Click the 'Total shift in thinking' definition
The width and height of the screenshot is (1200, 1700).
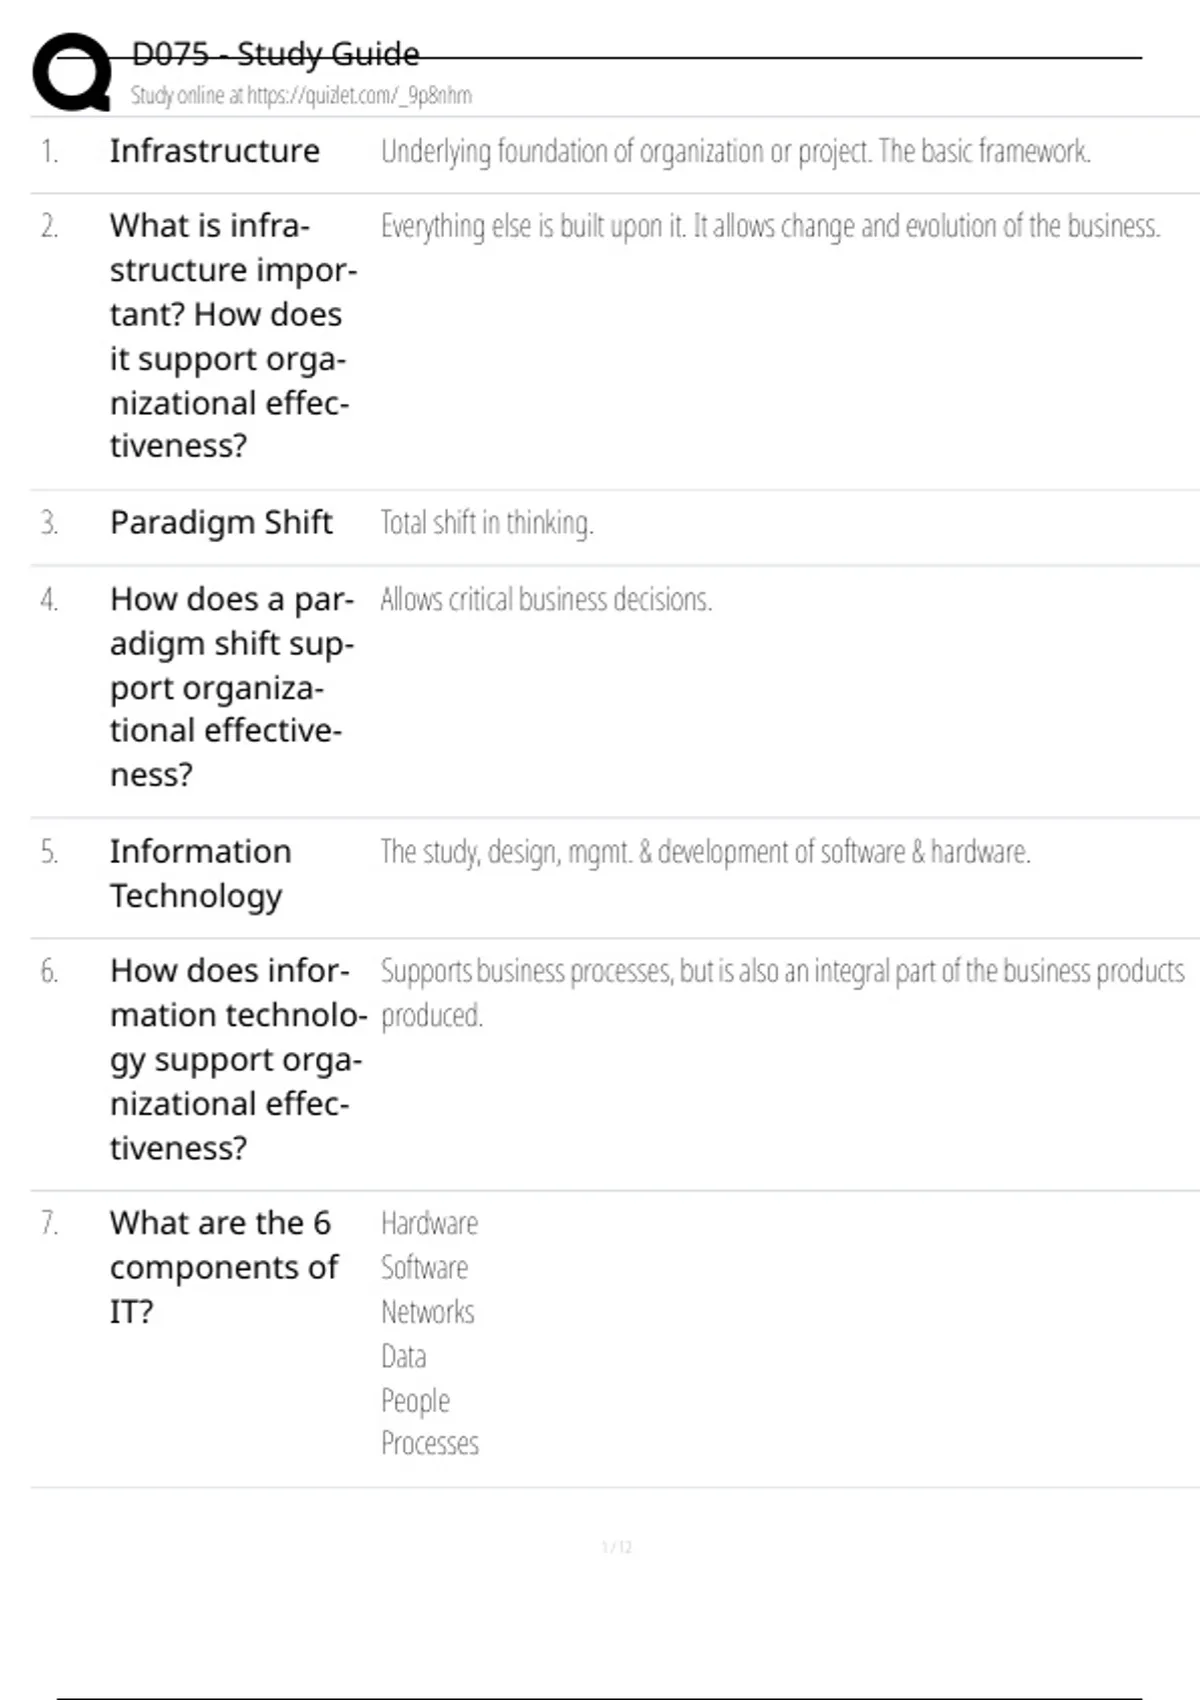(487, 522)
